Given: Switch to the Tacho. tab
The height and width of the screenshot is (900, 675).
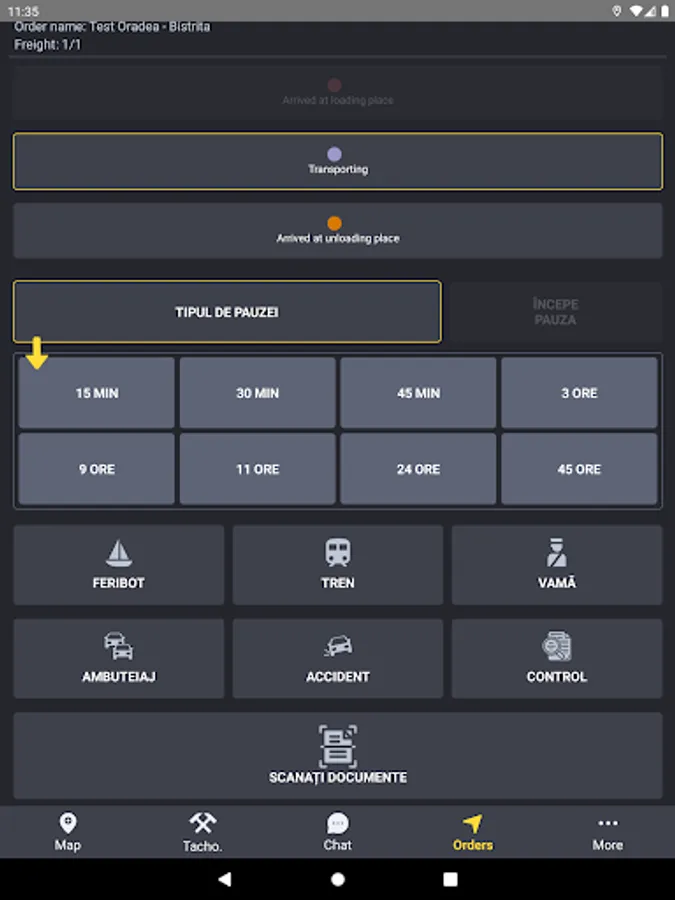Looking at the screenshot, I should [203, 832].
